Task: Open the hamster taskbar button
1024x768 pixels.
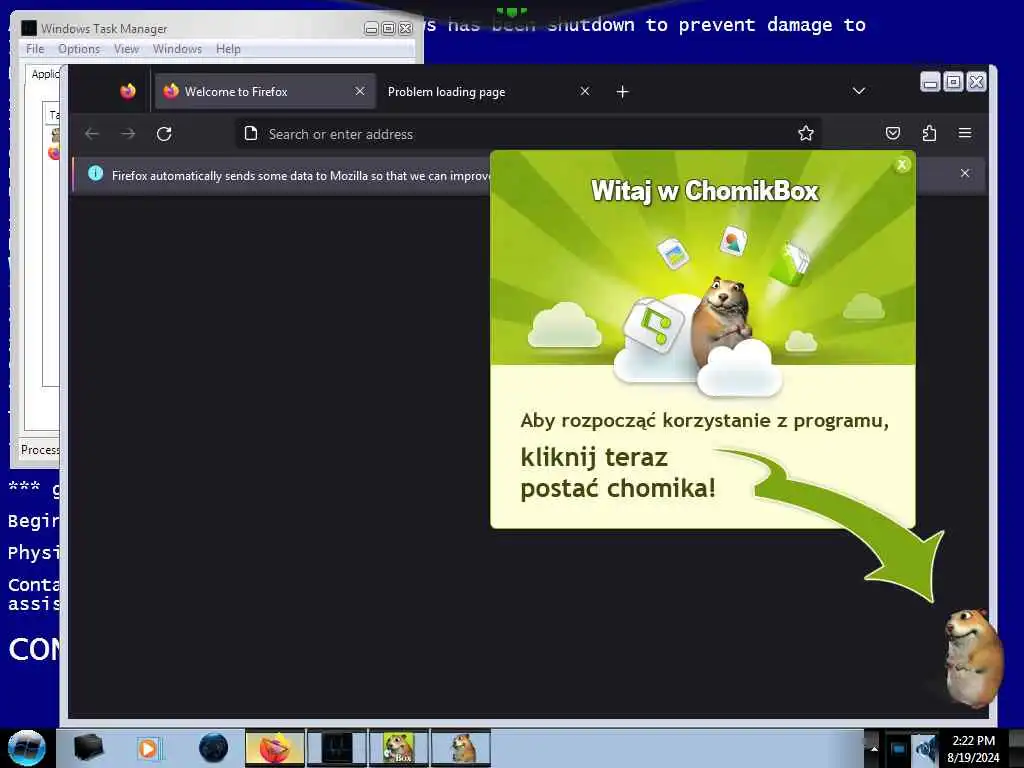Action: coord(461,748)
